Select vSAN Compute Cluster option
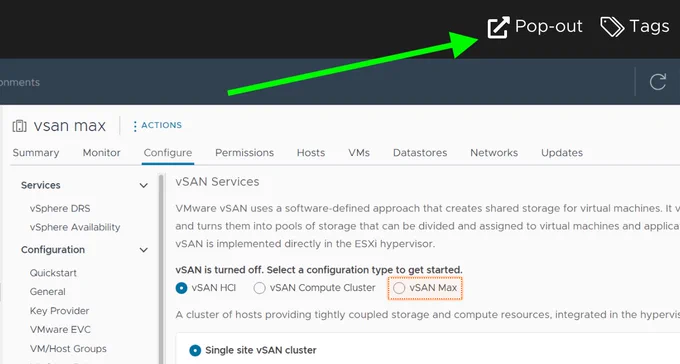The image size is (680, 364). tap(259, 288)
